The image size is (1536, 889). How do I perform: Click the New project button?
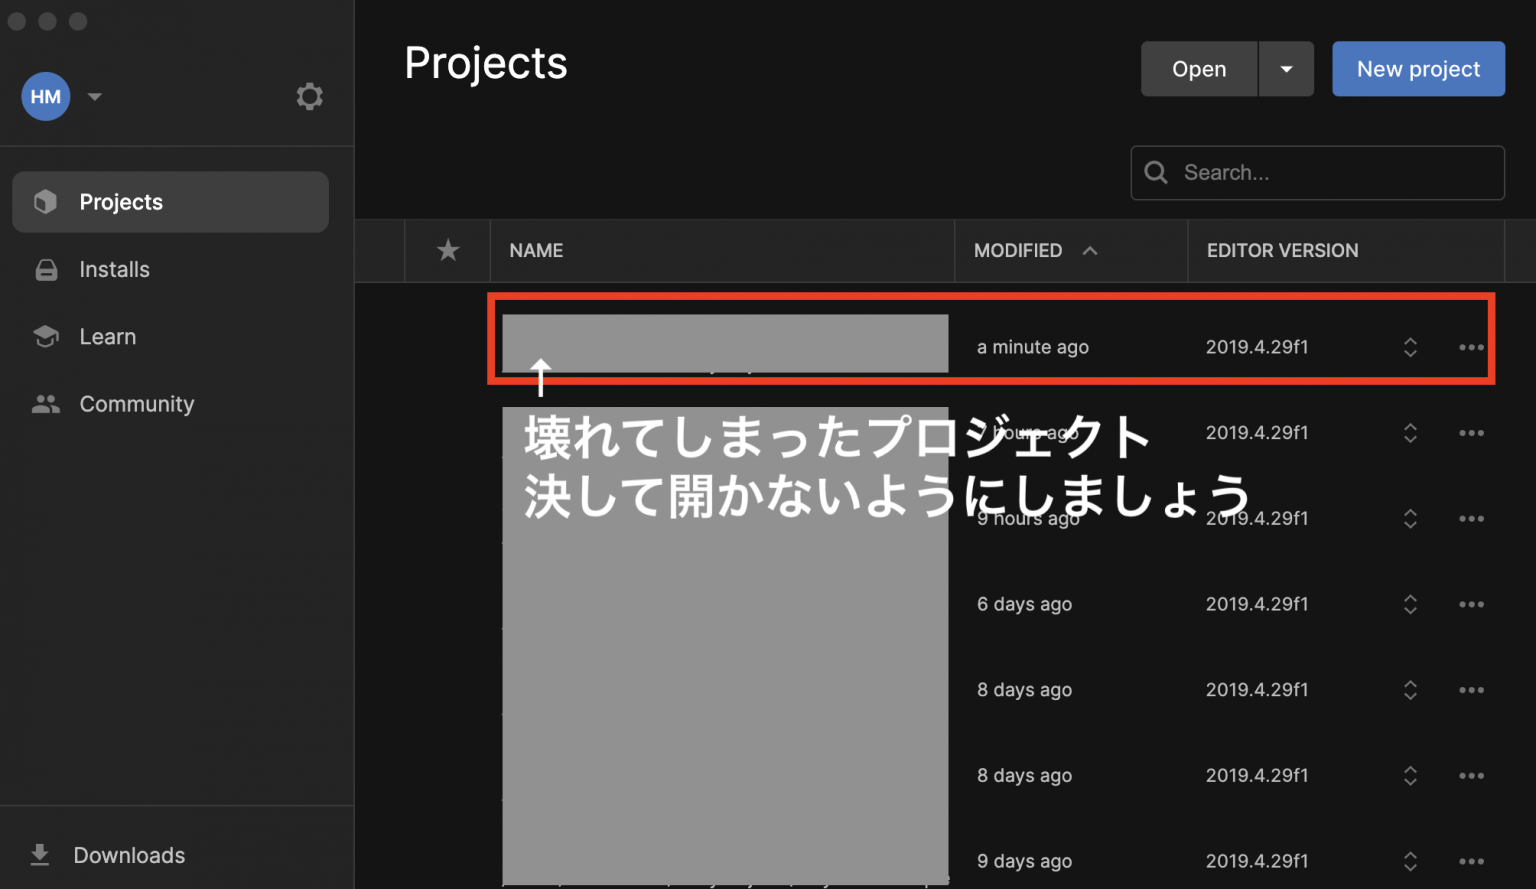pyautogui.click(x=1418, y=68)
